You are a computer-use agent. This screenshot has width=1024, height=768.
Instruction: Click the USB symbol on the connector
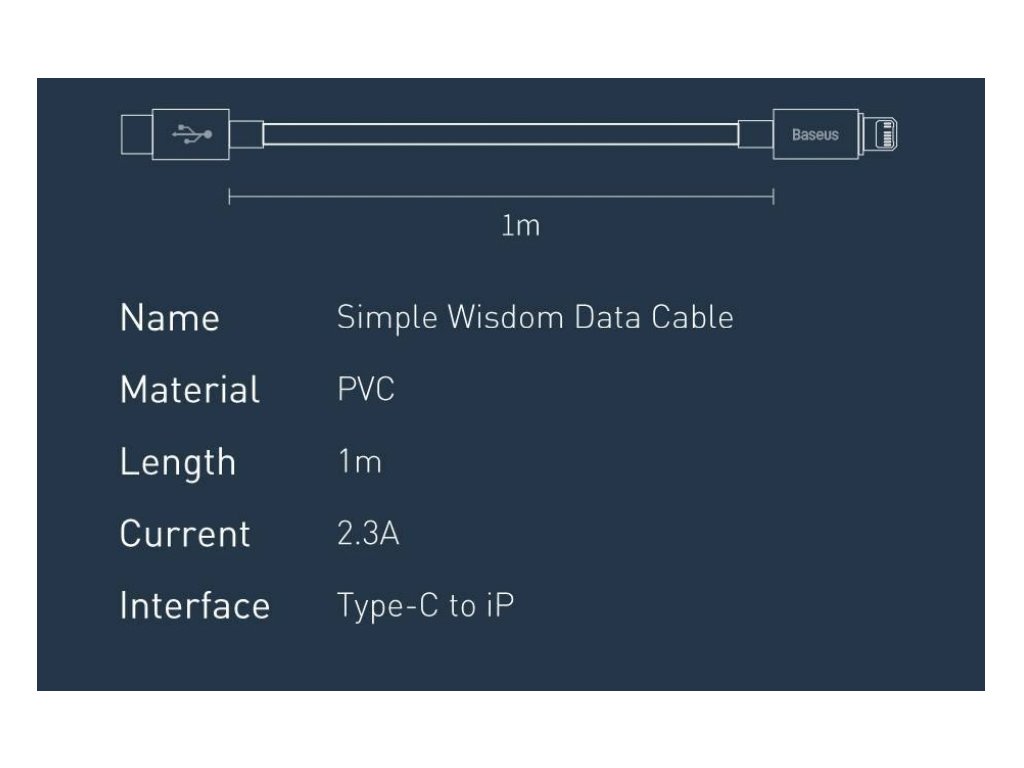191,135
